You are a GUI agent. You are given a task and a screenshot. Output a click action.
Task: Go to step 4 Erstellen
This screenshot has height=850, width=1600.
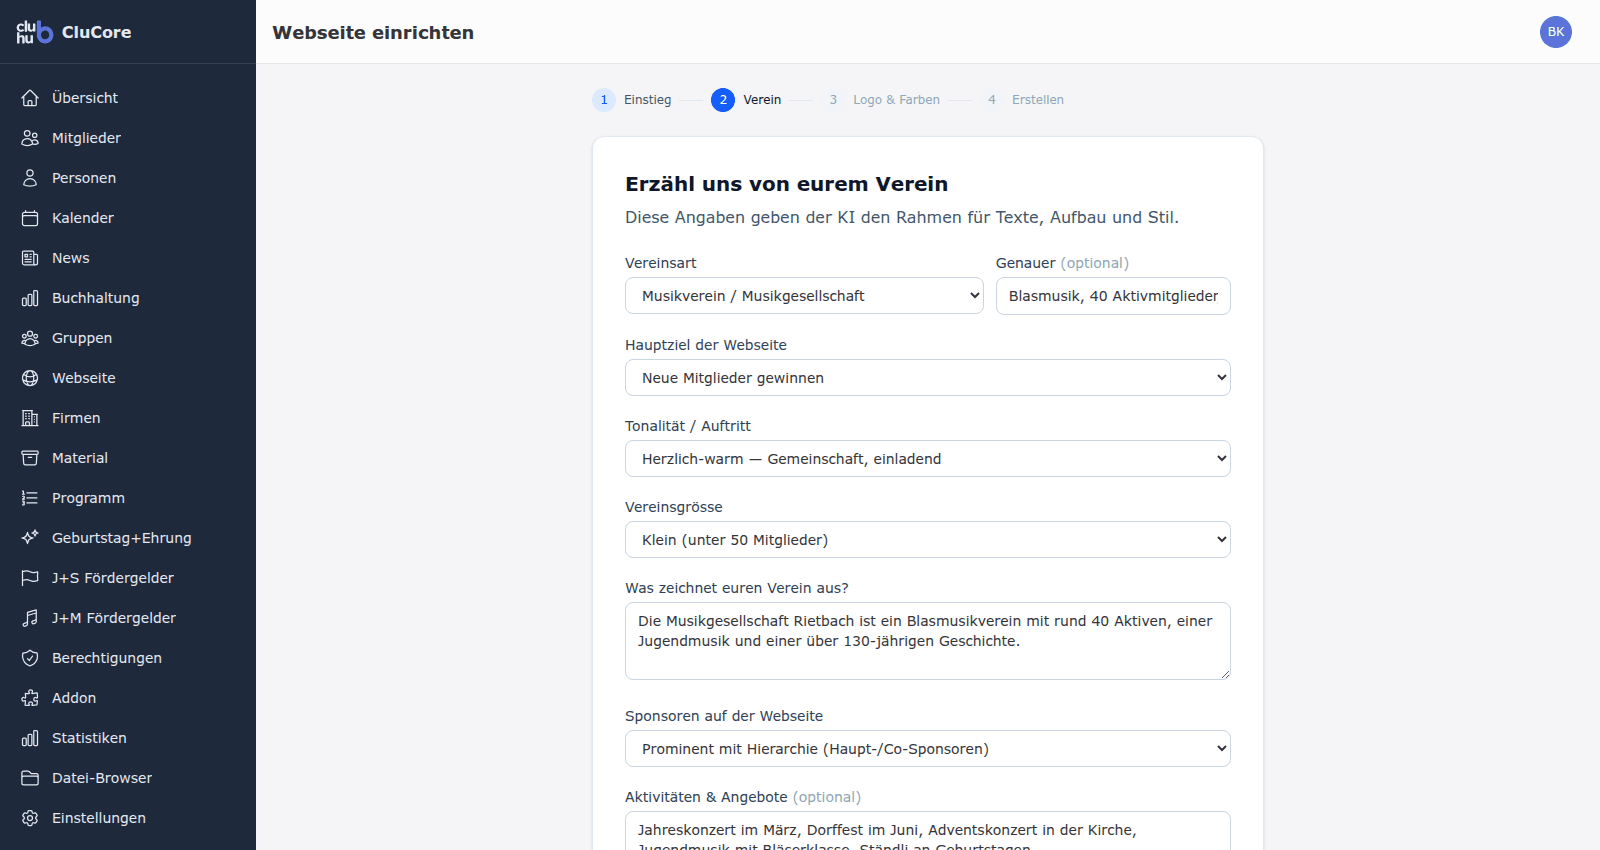point(1022,100)
